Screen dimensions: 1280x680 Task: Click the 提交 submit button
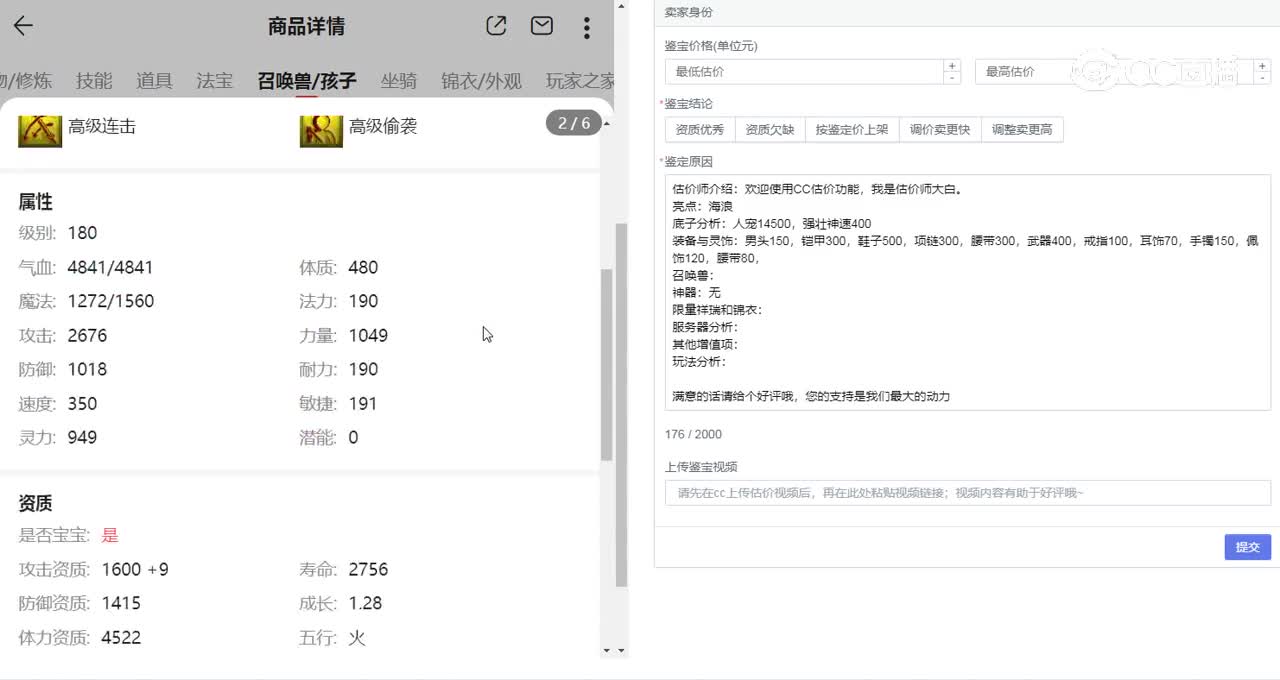tap(1246, 547)
